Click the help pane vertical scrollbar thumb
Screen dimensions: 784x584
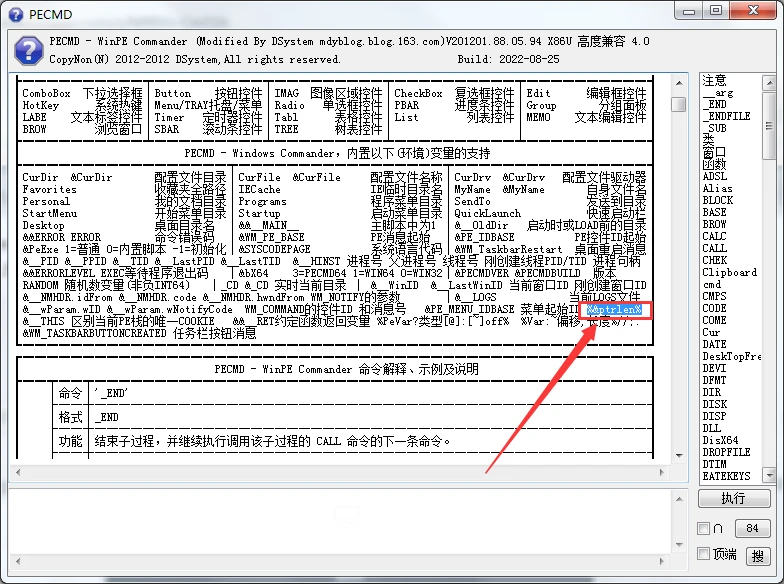click(x=678, y=104)
